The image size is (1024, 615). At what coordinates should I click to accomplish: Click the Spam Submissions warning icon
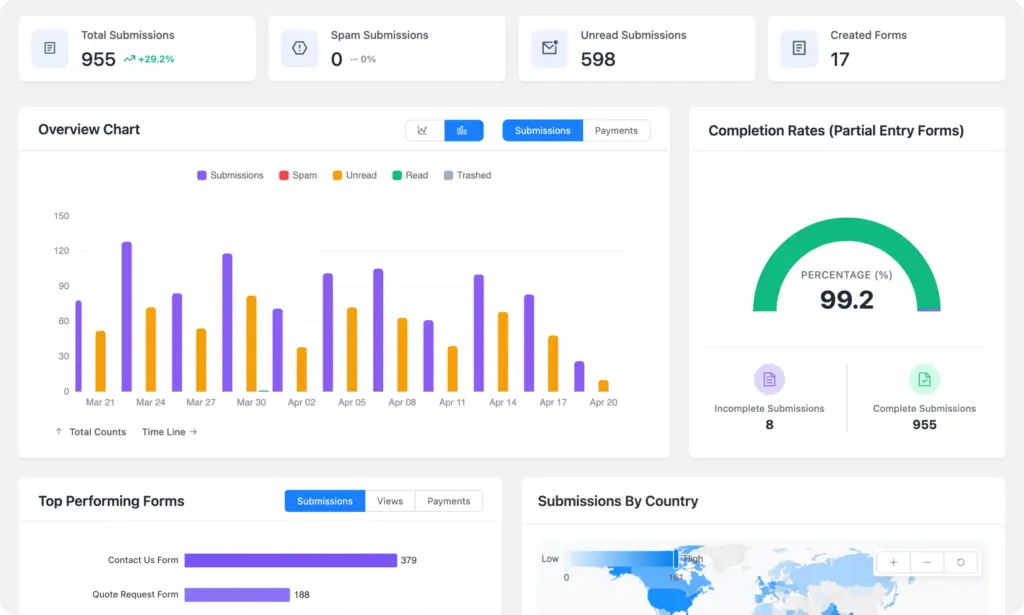click(299, 48)
